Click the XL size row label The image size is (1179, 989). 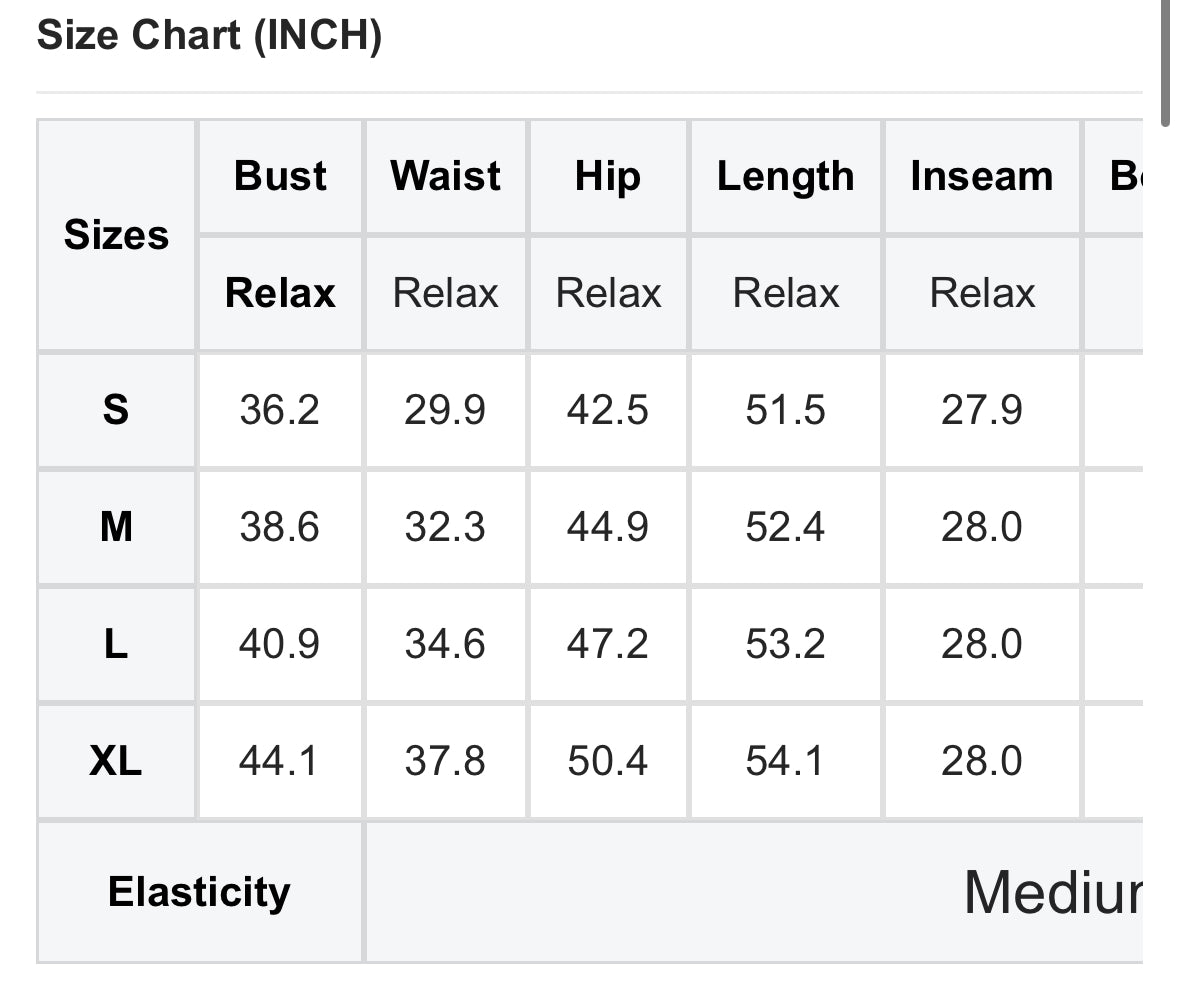click(x=116, y=761)
